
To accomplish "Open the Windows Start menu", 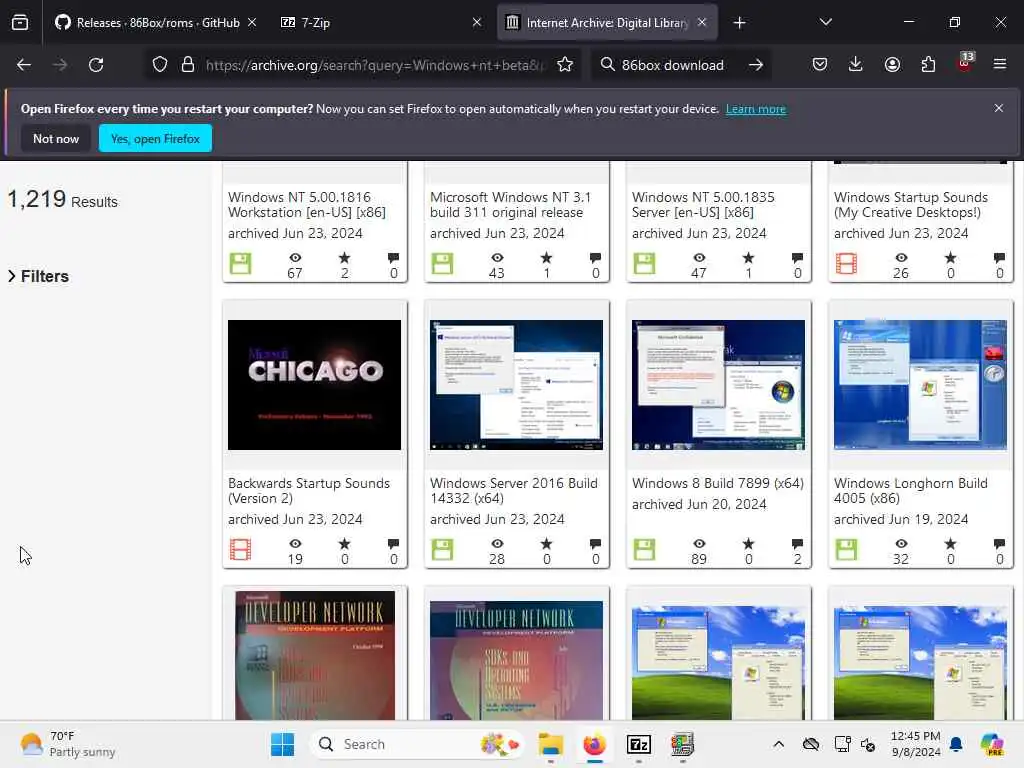I will click(283, 744).
